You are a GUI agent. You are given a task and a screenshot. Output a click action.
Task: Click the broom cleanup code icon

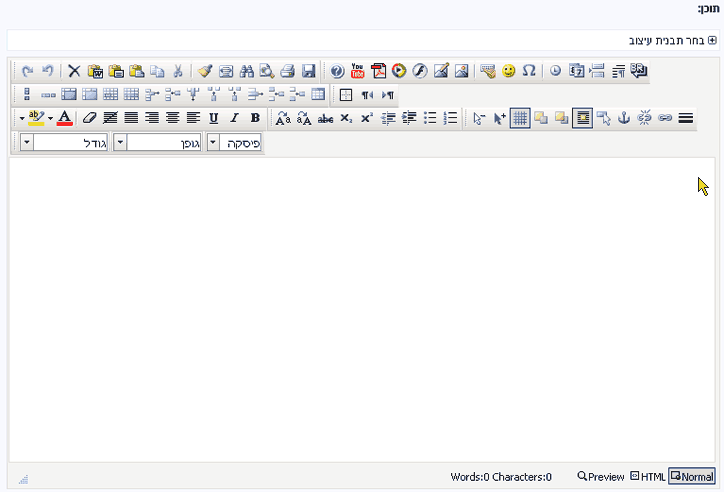click(205, 71)
